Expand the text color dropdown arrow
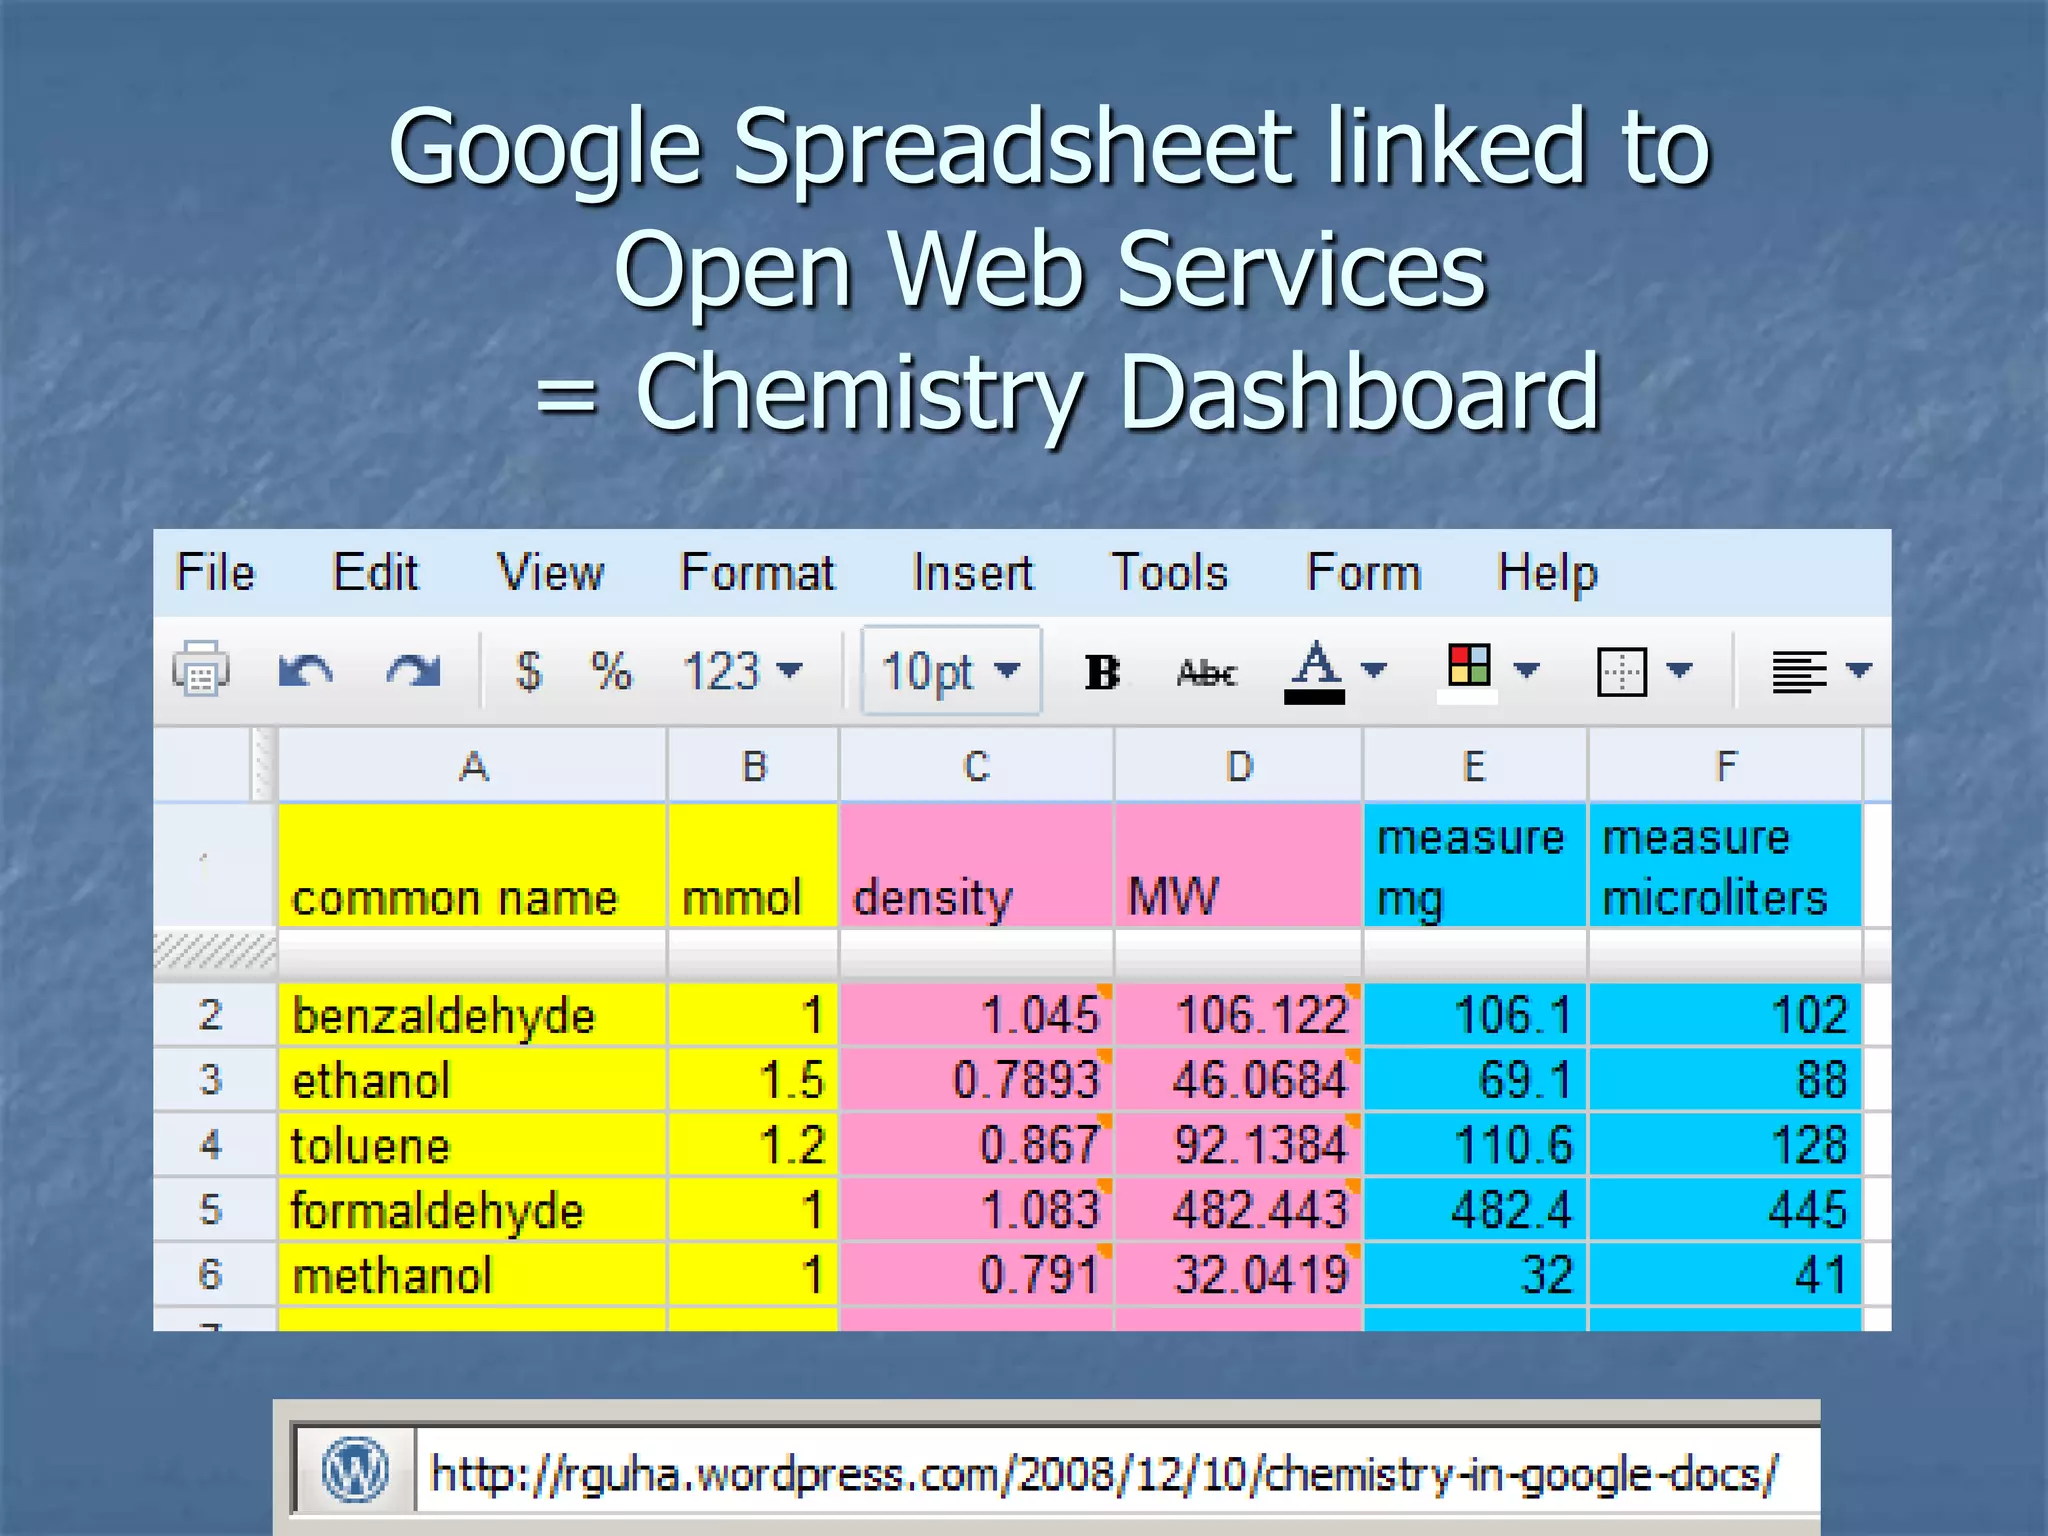 pyautogui.click(x=1376, y=670)
